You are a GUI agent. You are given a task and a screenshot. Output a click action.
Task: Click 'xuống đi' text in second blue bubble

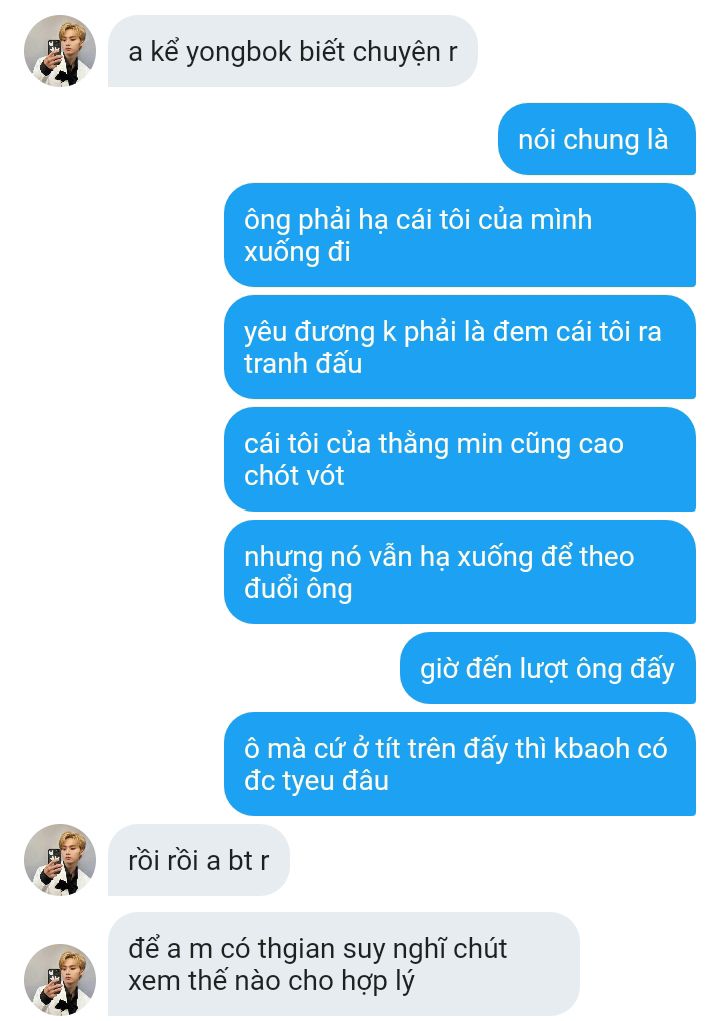pyautogui.click(x=297, y=252)
